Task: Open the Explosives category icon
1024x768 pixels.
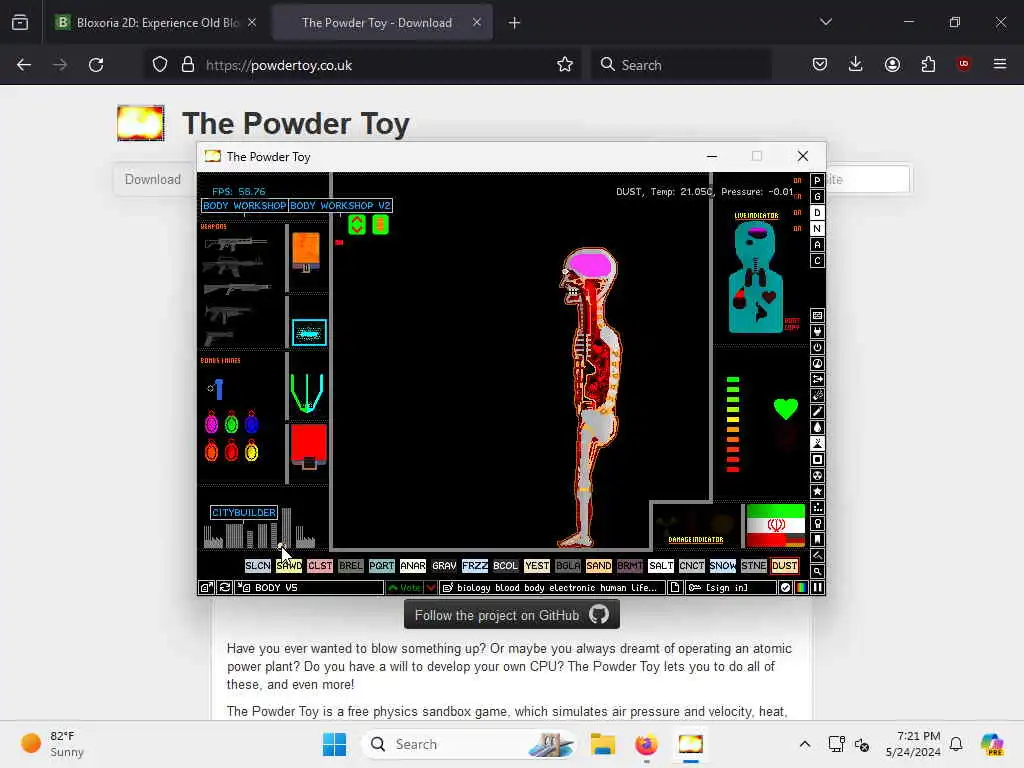Action: pos(817,396)
